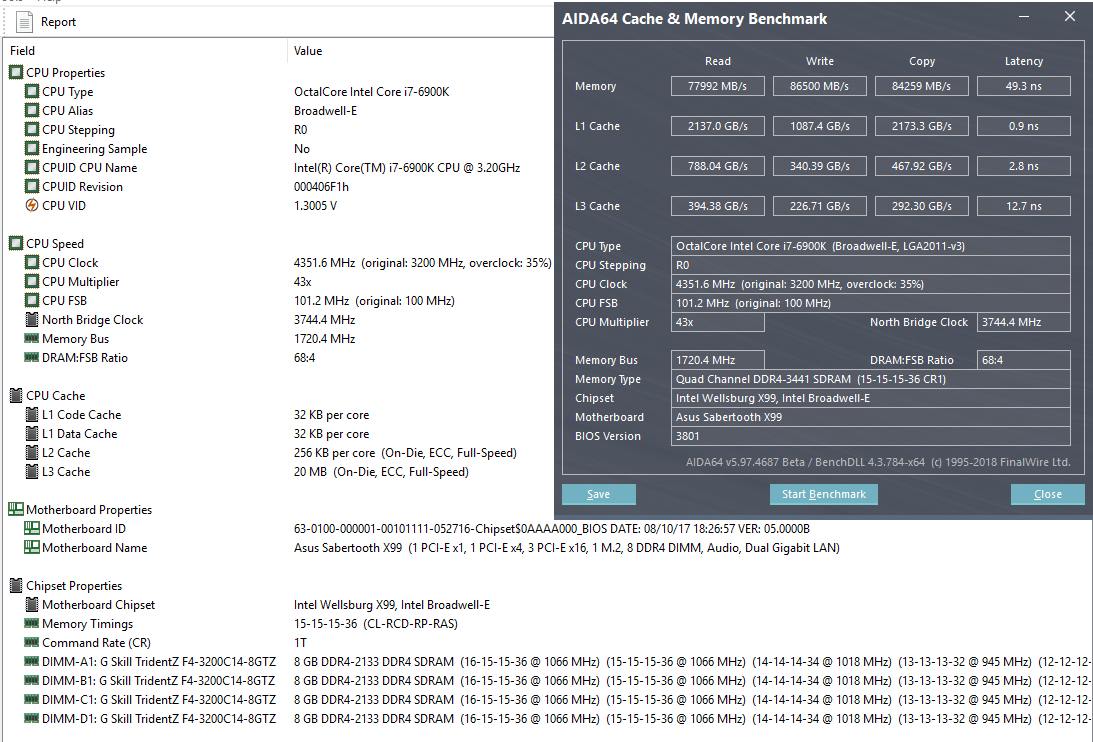The width and height of the screenshot is (1093, 742).
Task: Click the Memory Copy result 84259 MB/s
Action: (922, 86)
